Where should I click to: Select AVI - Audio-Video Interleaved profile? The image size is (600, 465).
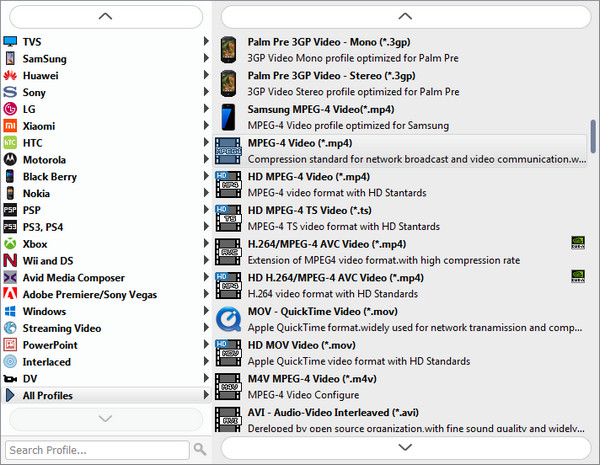[400, 419]
